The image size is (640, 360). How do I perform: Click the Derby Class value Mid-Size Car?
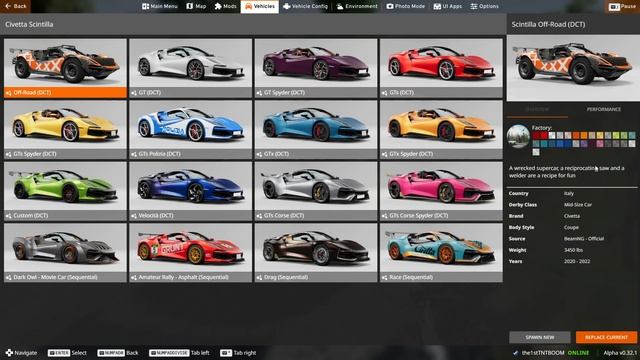578,205
